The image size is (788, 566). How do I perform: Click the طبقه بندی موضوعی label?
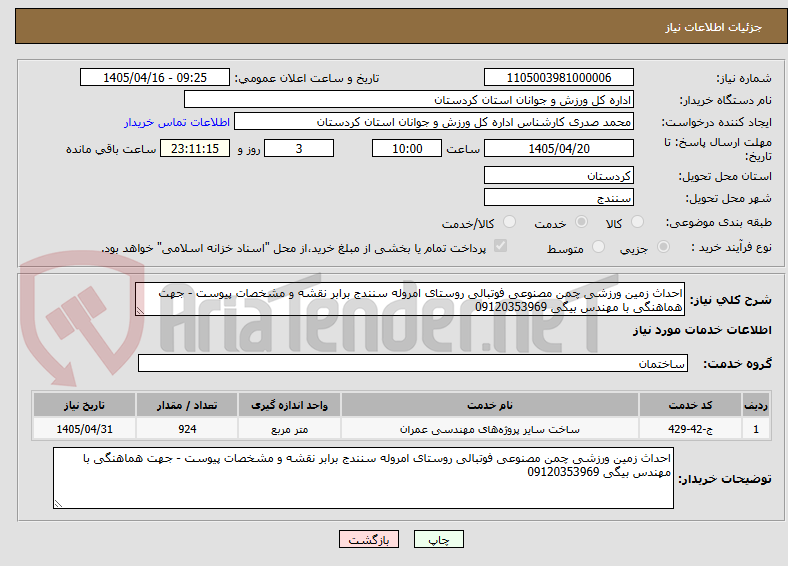[719, 222]
